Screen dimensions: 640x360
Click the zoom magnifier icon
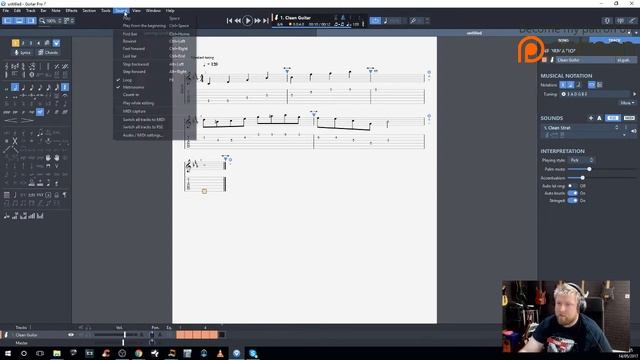point(42,21)
